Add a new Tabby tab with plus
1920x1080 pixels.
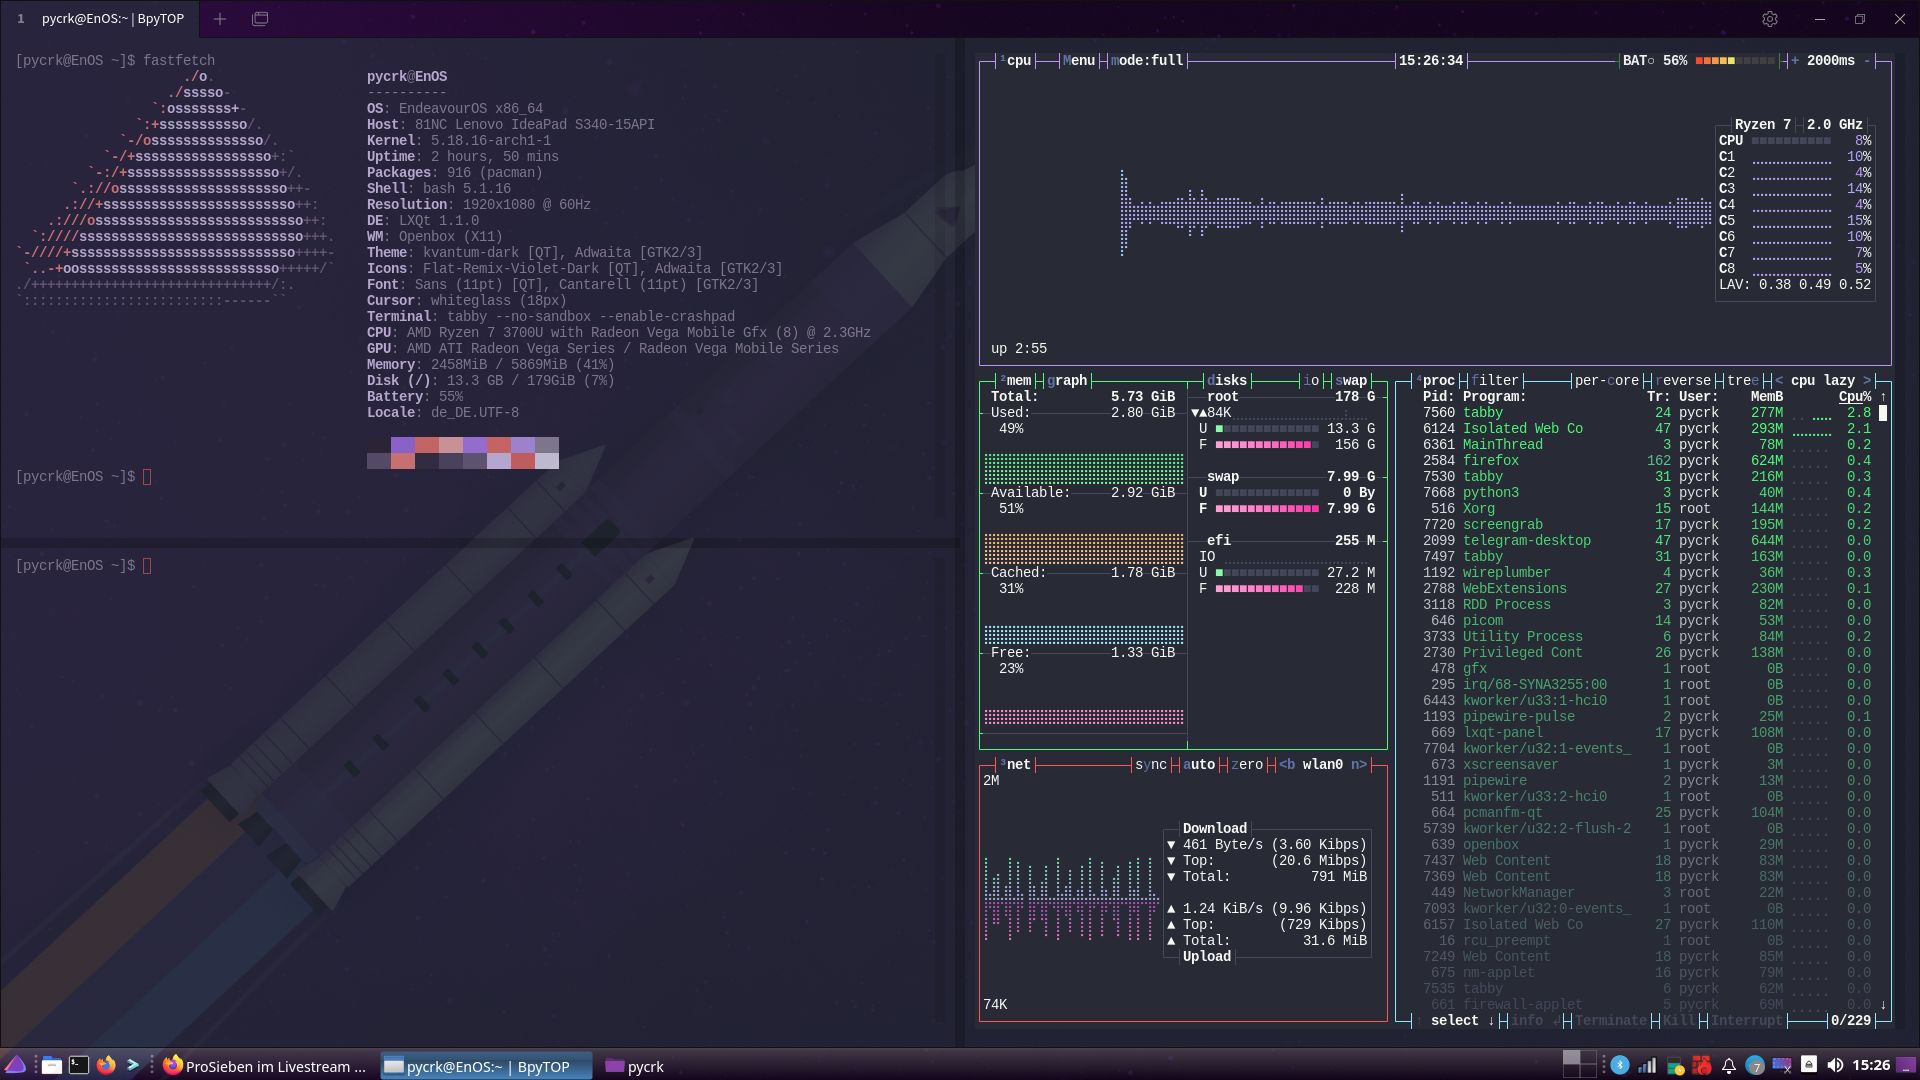pos(220,19)
